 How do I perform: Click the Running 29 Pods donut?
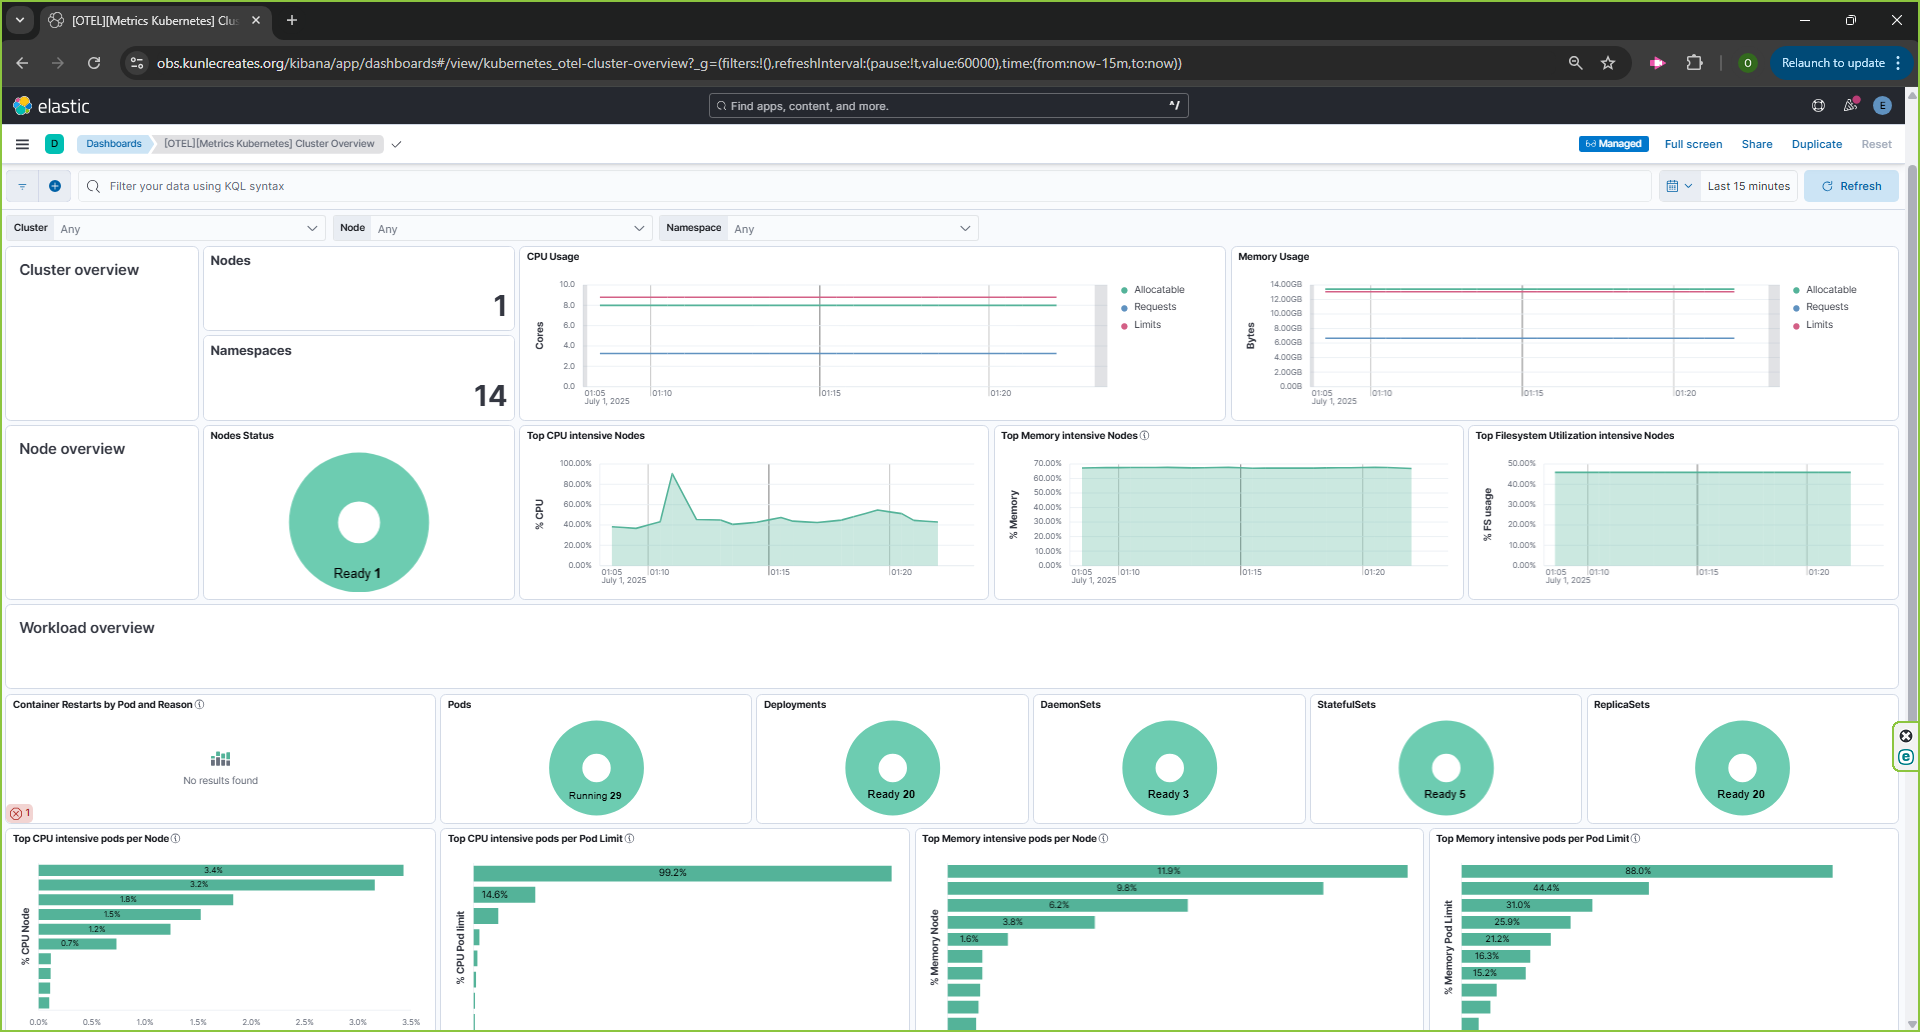tap(596, 767)
